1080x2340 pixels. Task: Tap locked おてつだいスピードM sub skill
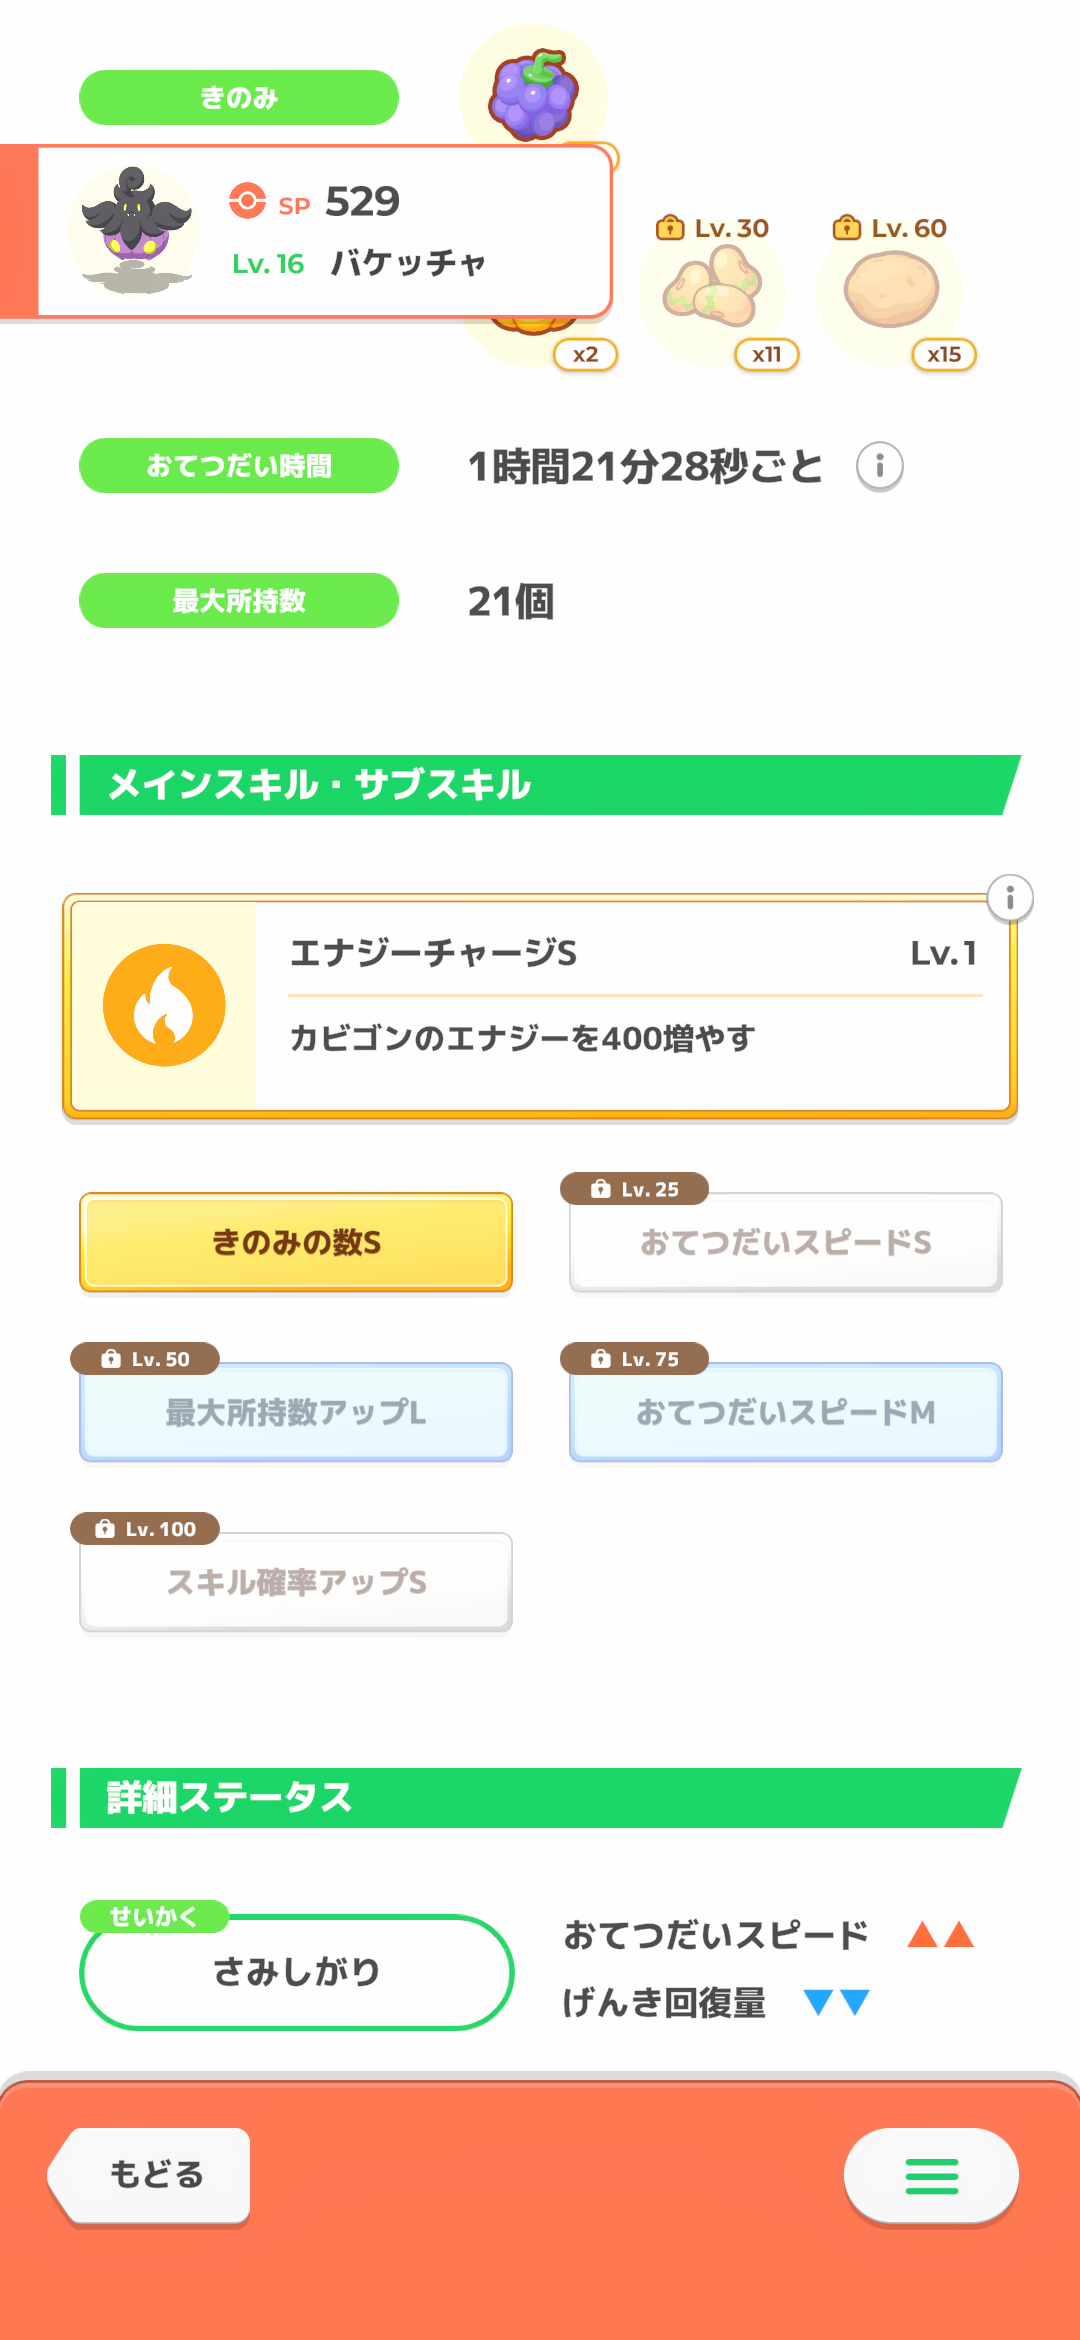pyautogui.click(x=786, y=1412)
